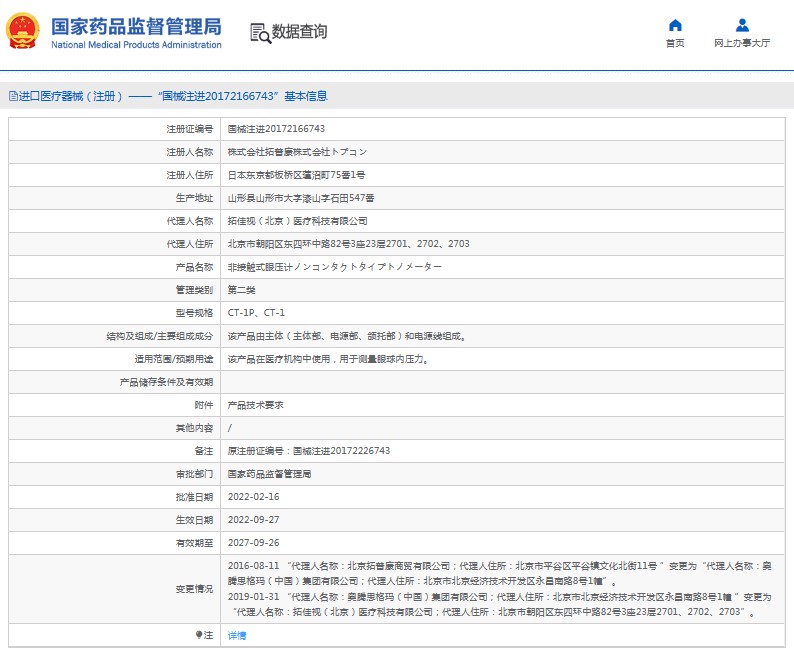This screenshot has height=653, width=794.
Task: Click the 备注 label
Action: point(204,451)
